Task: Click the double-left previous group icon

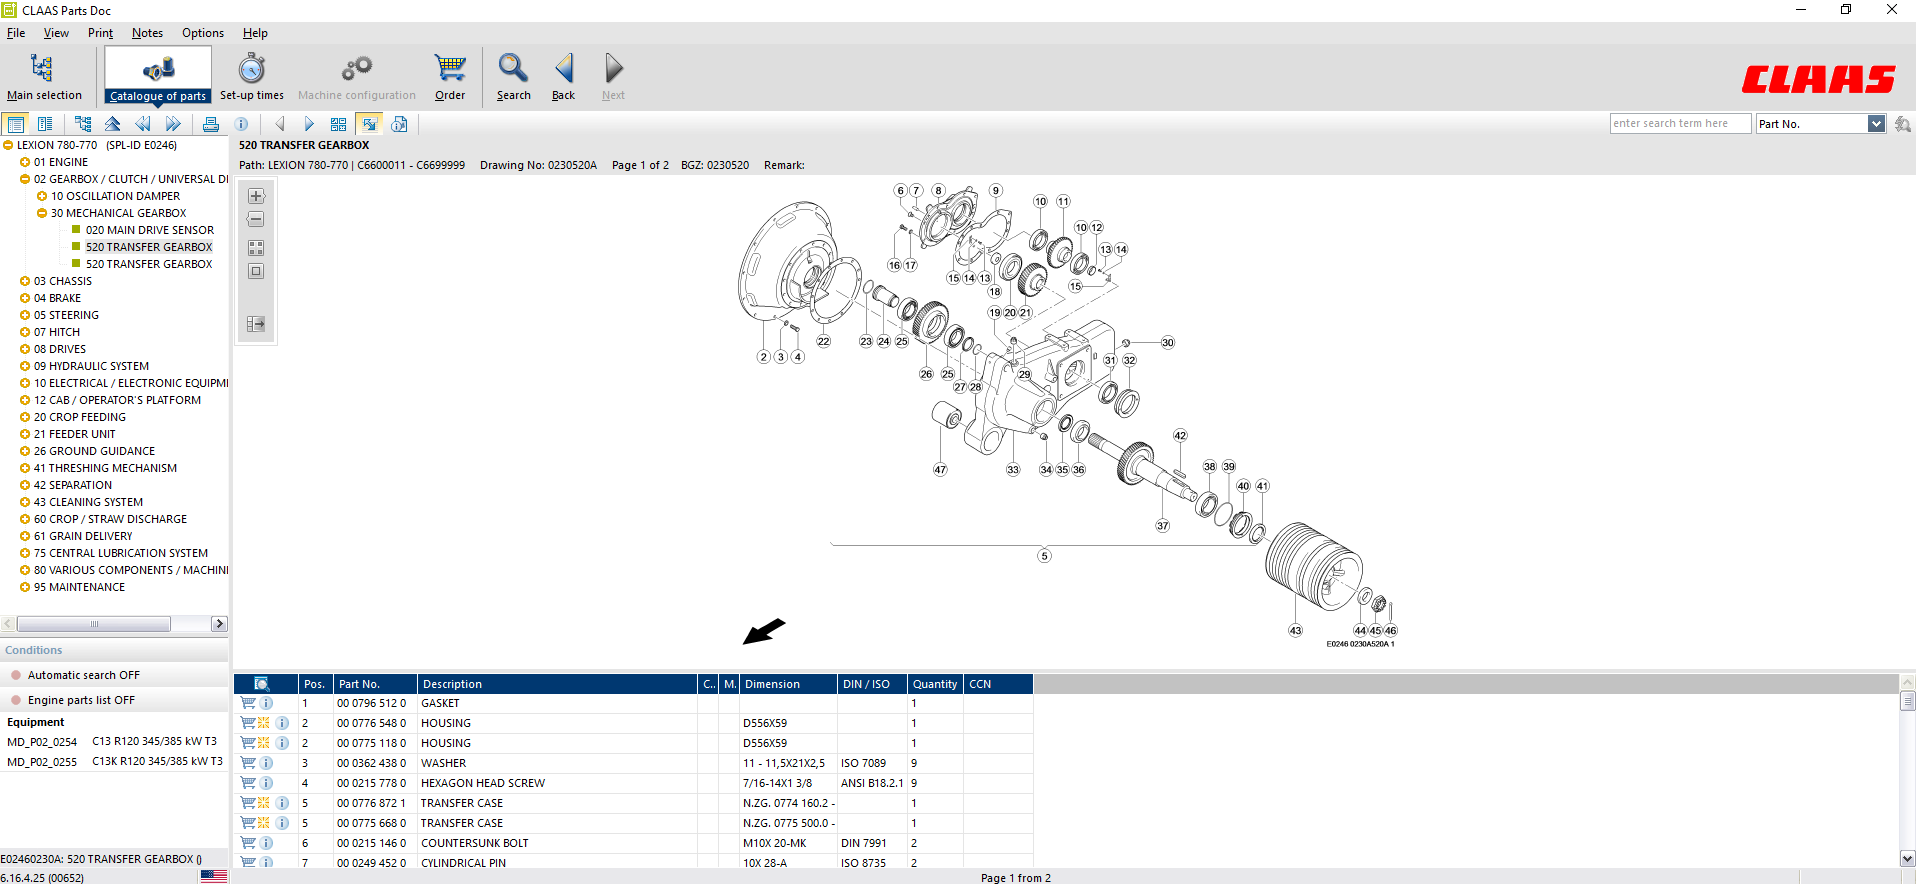Action: click(143, 124)
